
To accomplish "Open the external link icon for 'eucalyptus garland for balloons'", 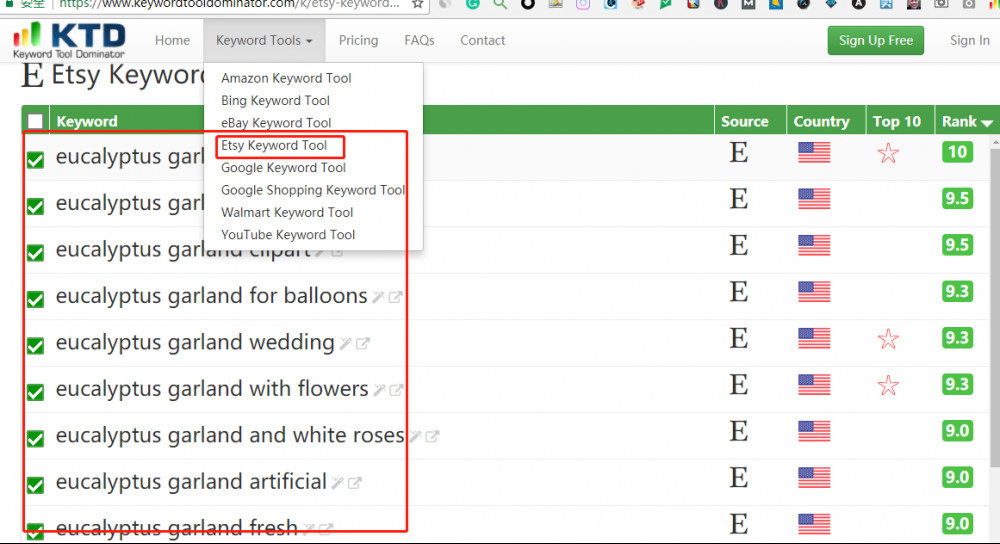I will [x=395, y=297].
